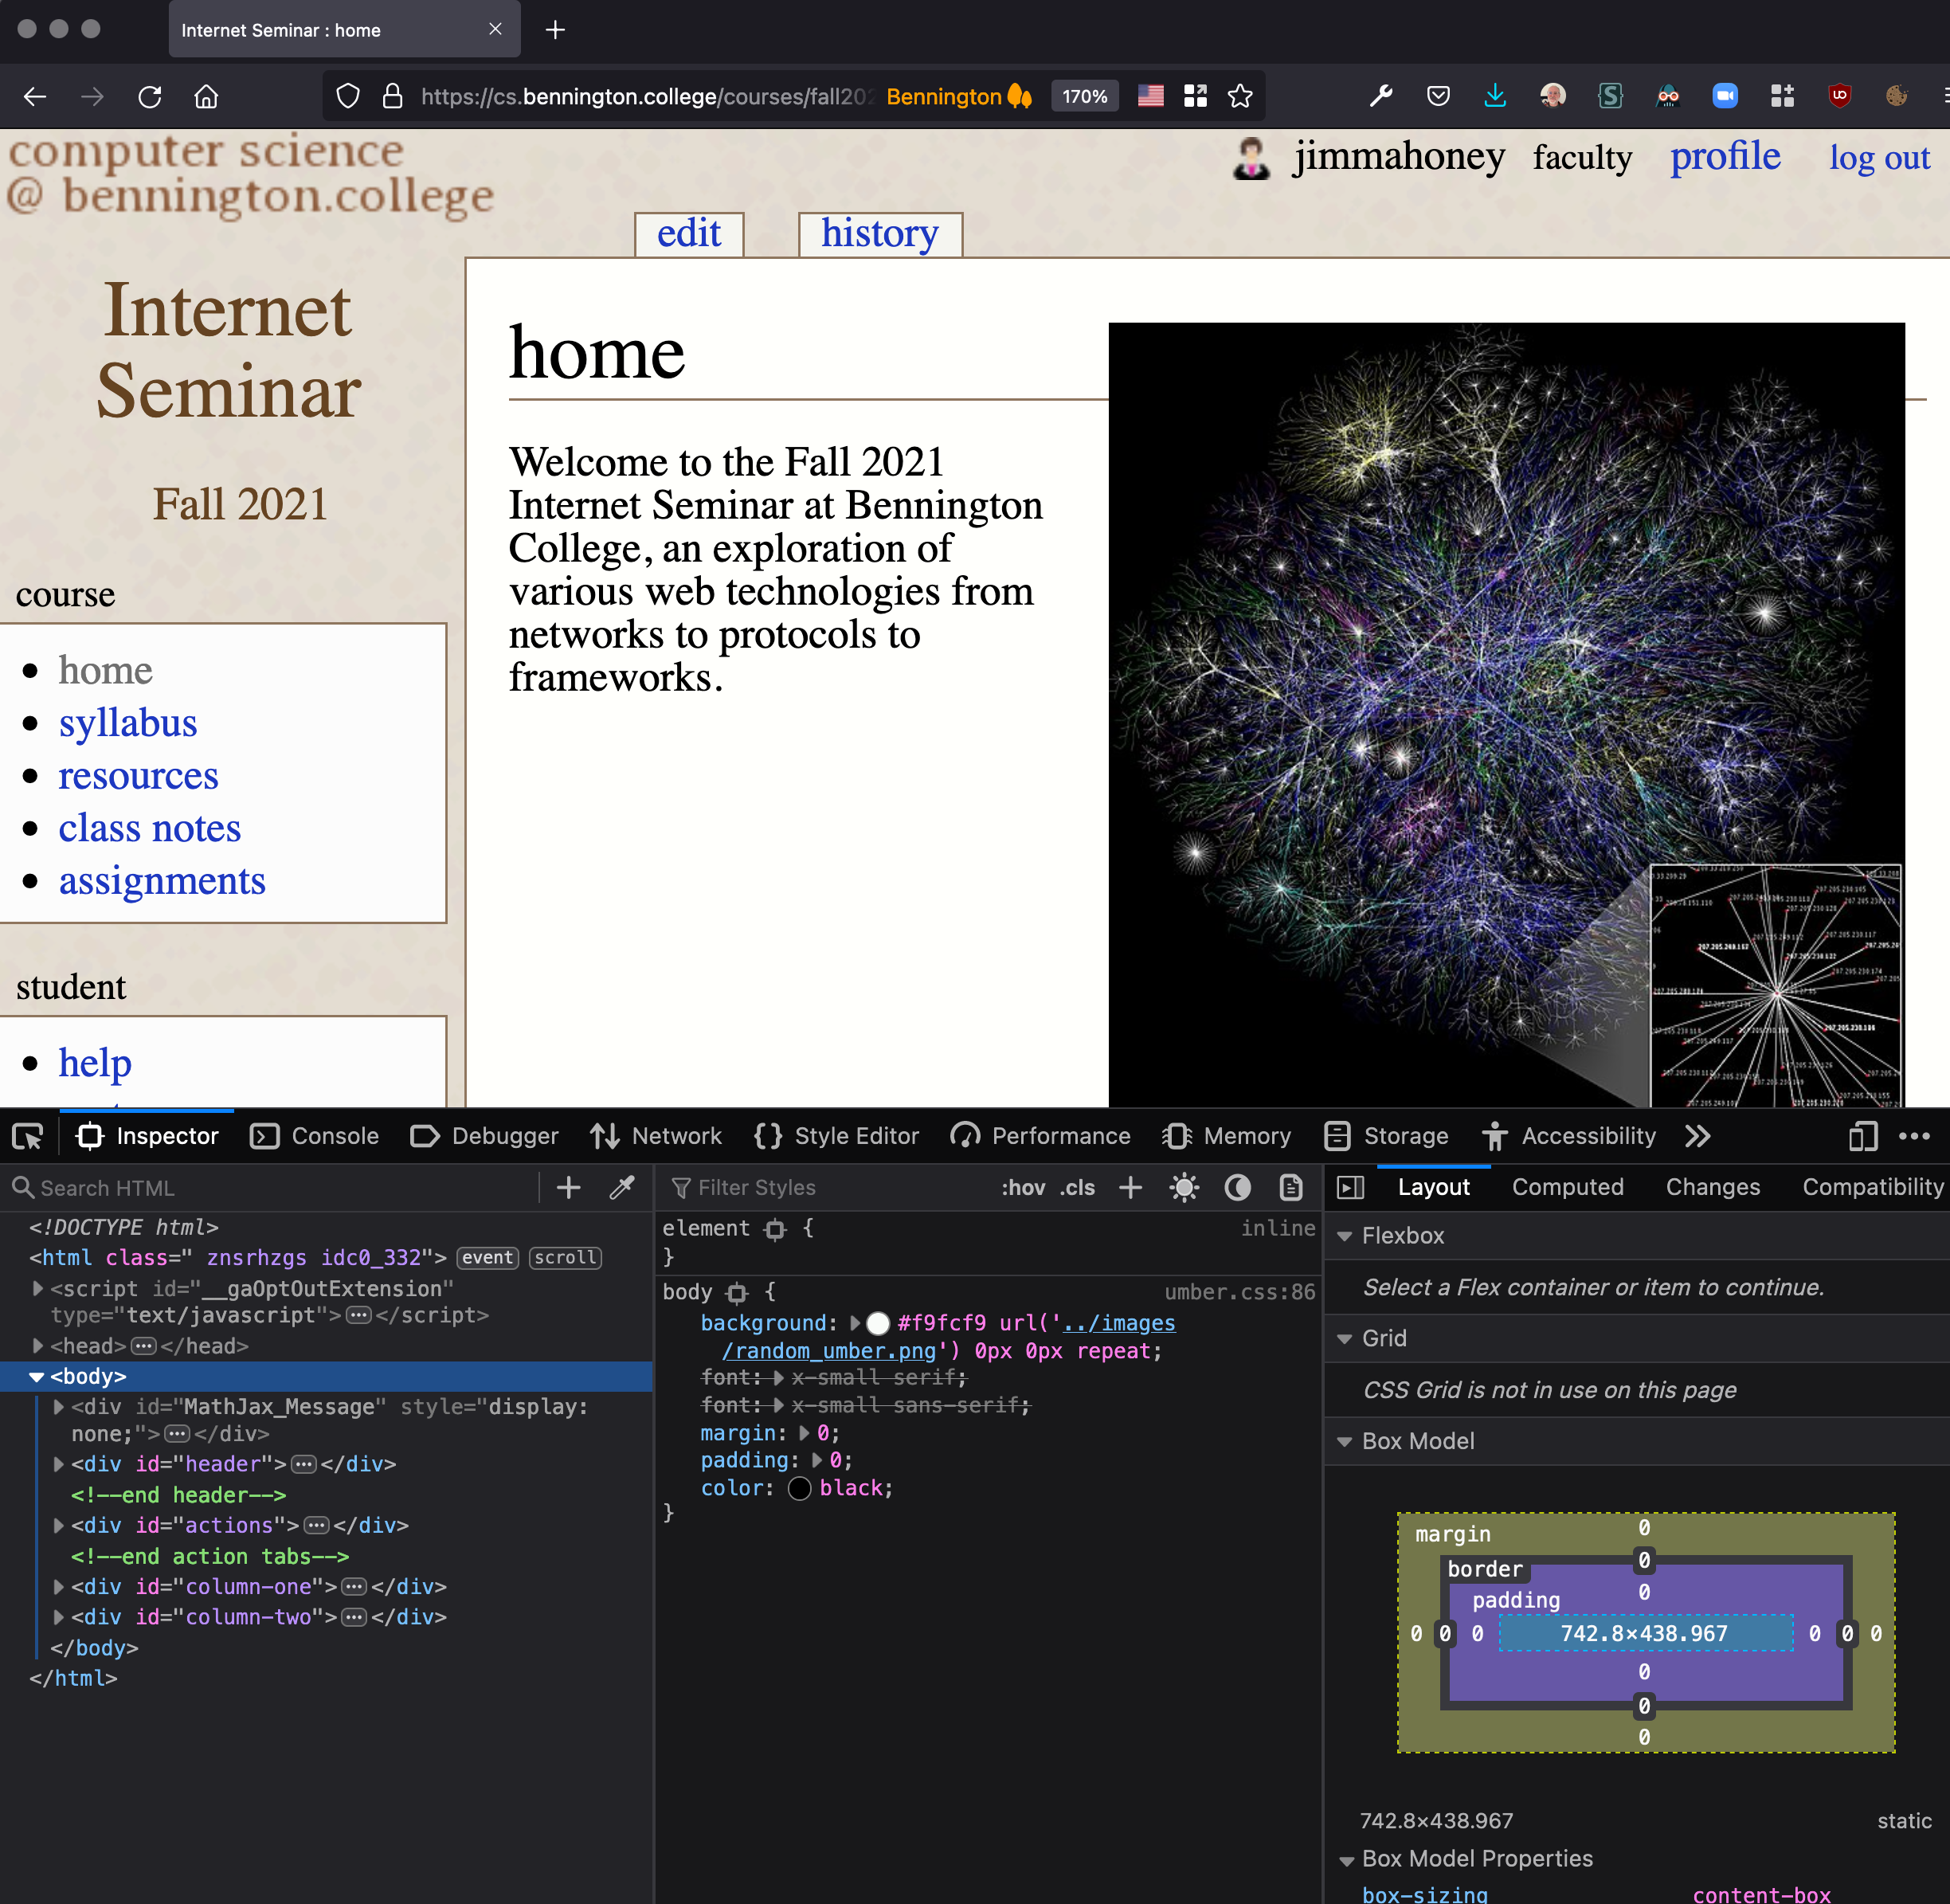
Task: Highlight body selector crosshair icon
Action: coord(737,1292)
